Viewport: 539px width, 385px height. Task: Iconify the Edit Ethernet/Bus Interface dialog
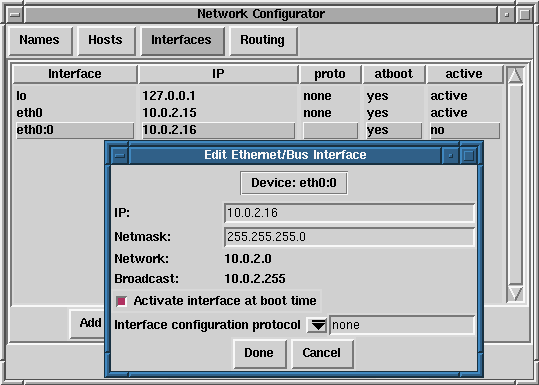[451, 155]
